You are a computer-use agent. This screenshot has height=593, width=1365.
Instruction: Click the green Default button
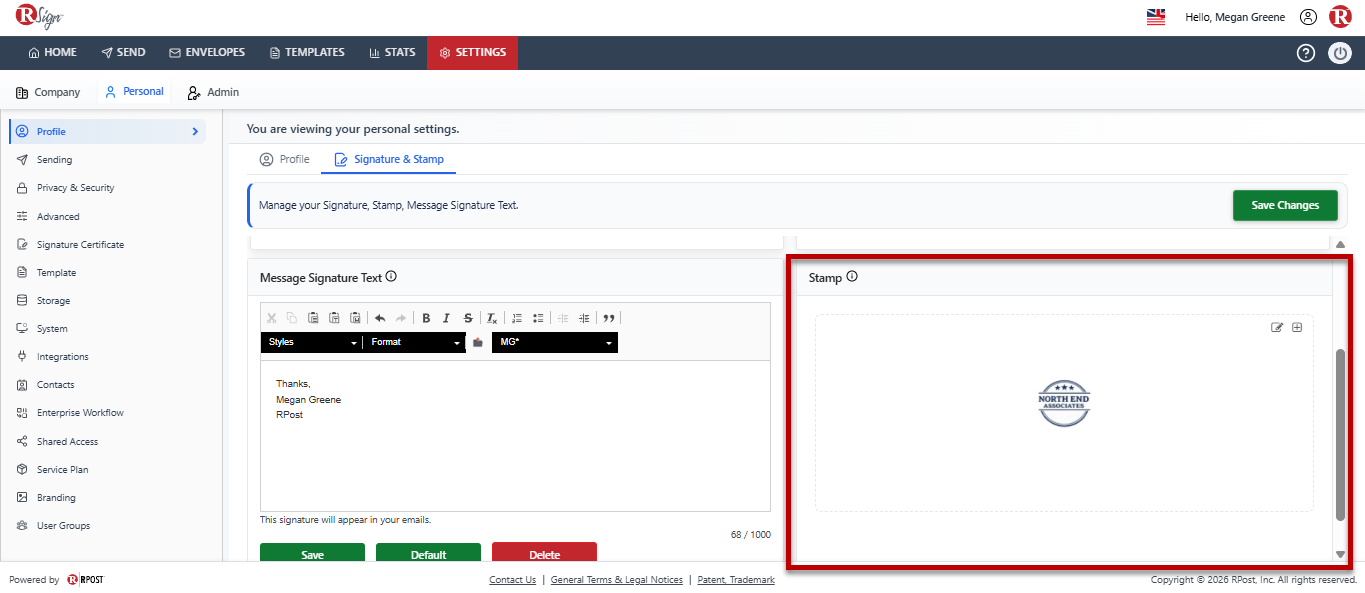pyautogui.click(x=428, y=553)
